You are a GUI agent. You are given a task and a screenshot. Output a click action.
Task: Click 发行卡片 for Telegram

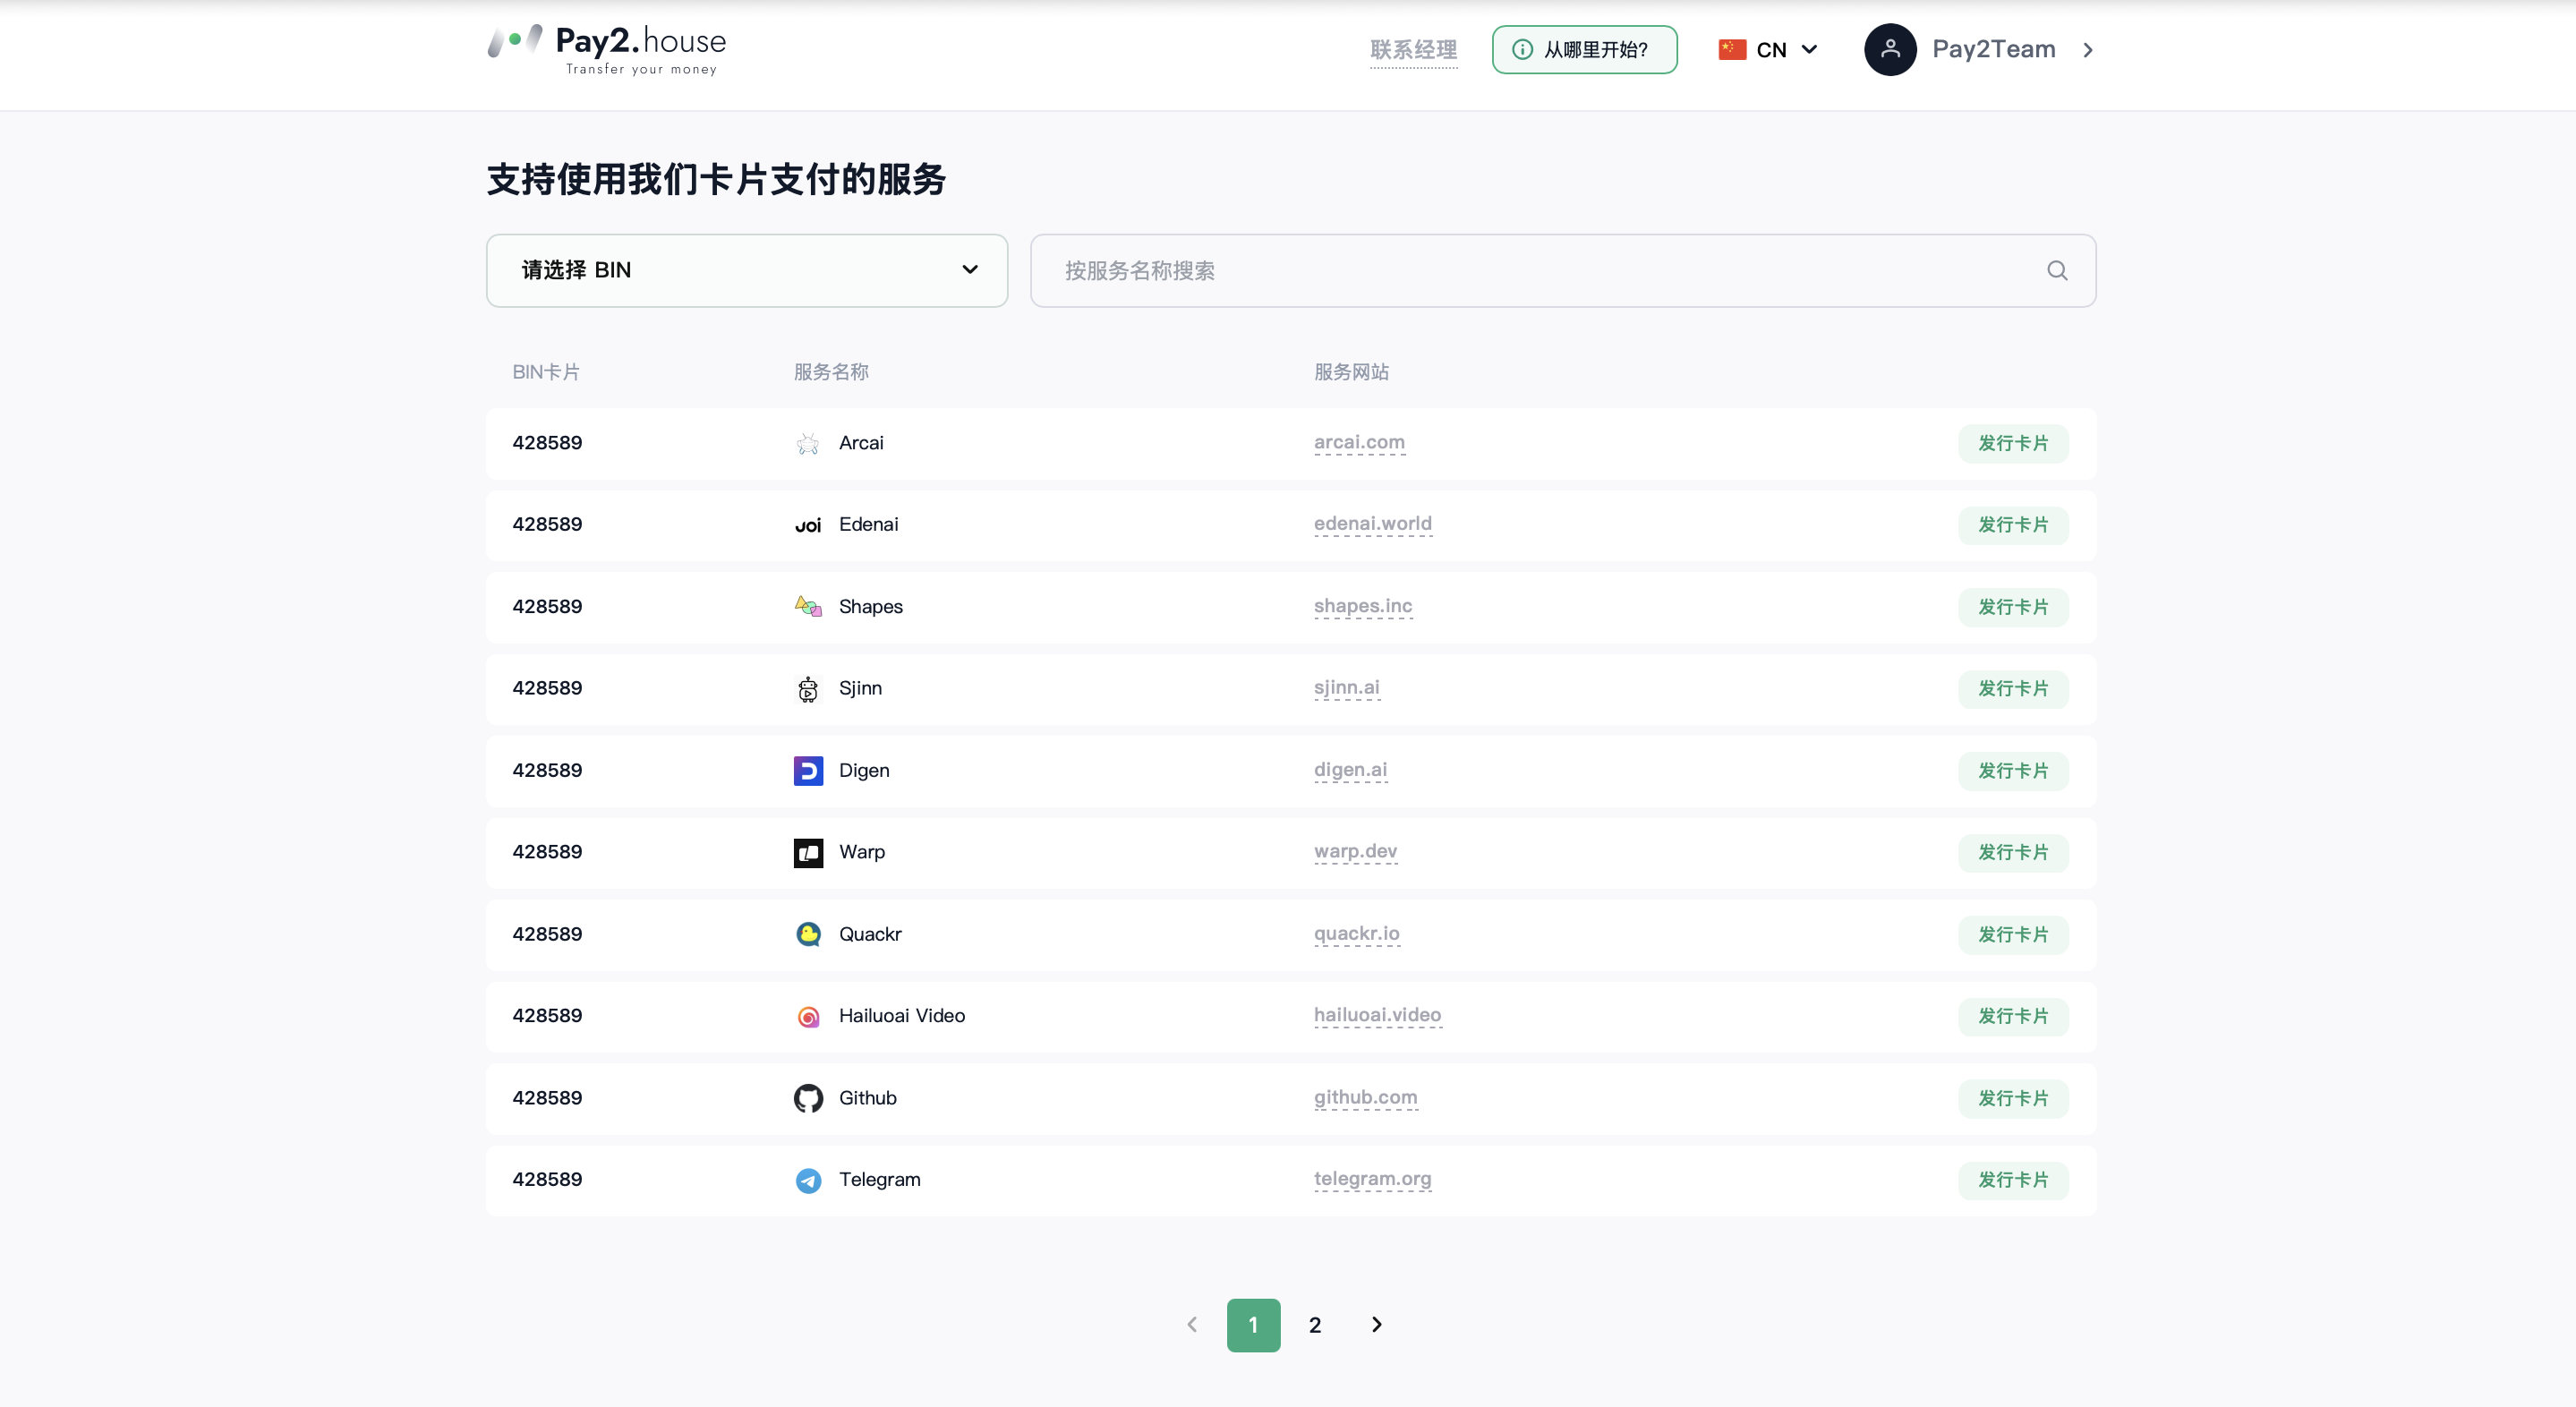click(2013, 1180)
